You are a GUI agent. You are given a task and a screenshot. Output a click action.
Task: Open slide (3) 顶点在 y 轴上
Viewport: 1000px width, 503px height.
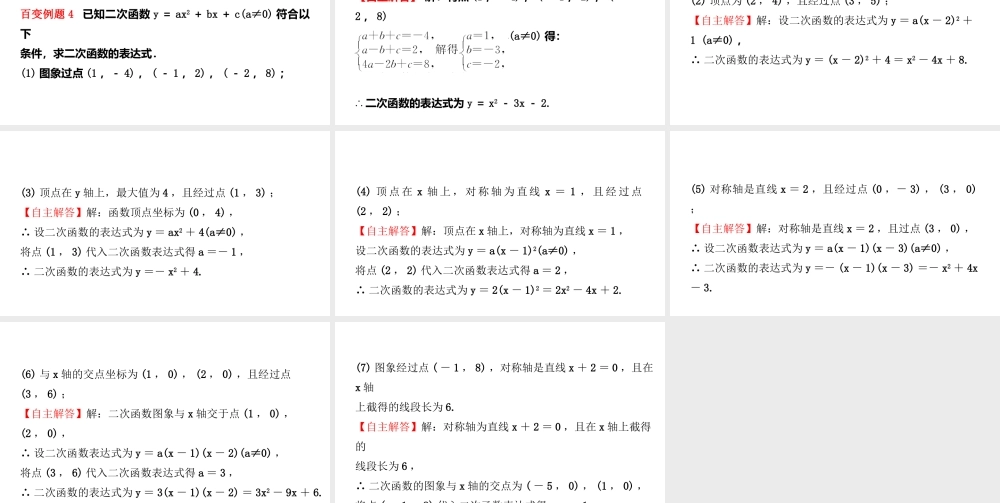point(165,223)
